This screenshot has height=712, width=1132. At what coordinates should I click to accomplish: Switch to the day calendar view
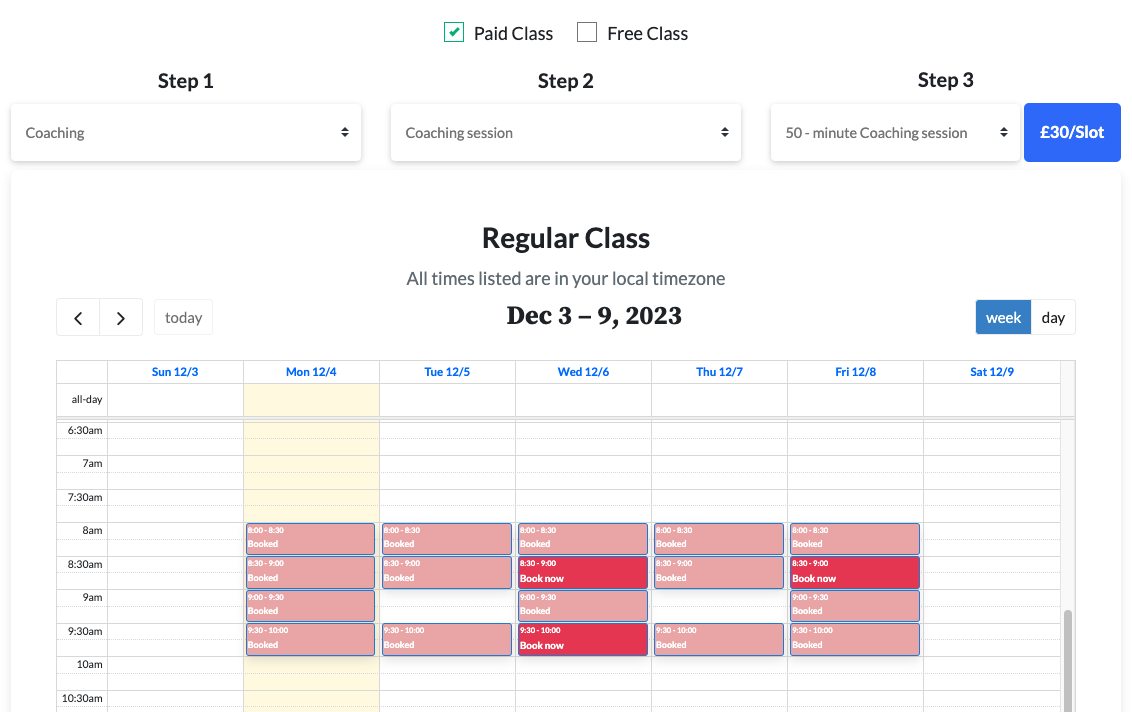pyautogui.click(x=1053, y=317)
